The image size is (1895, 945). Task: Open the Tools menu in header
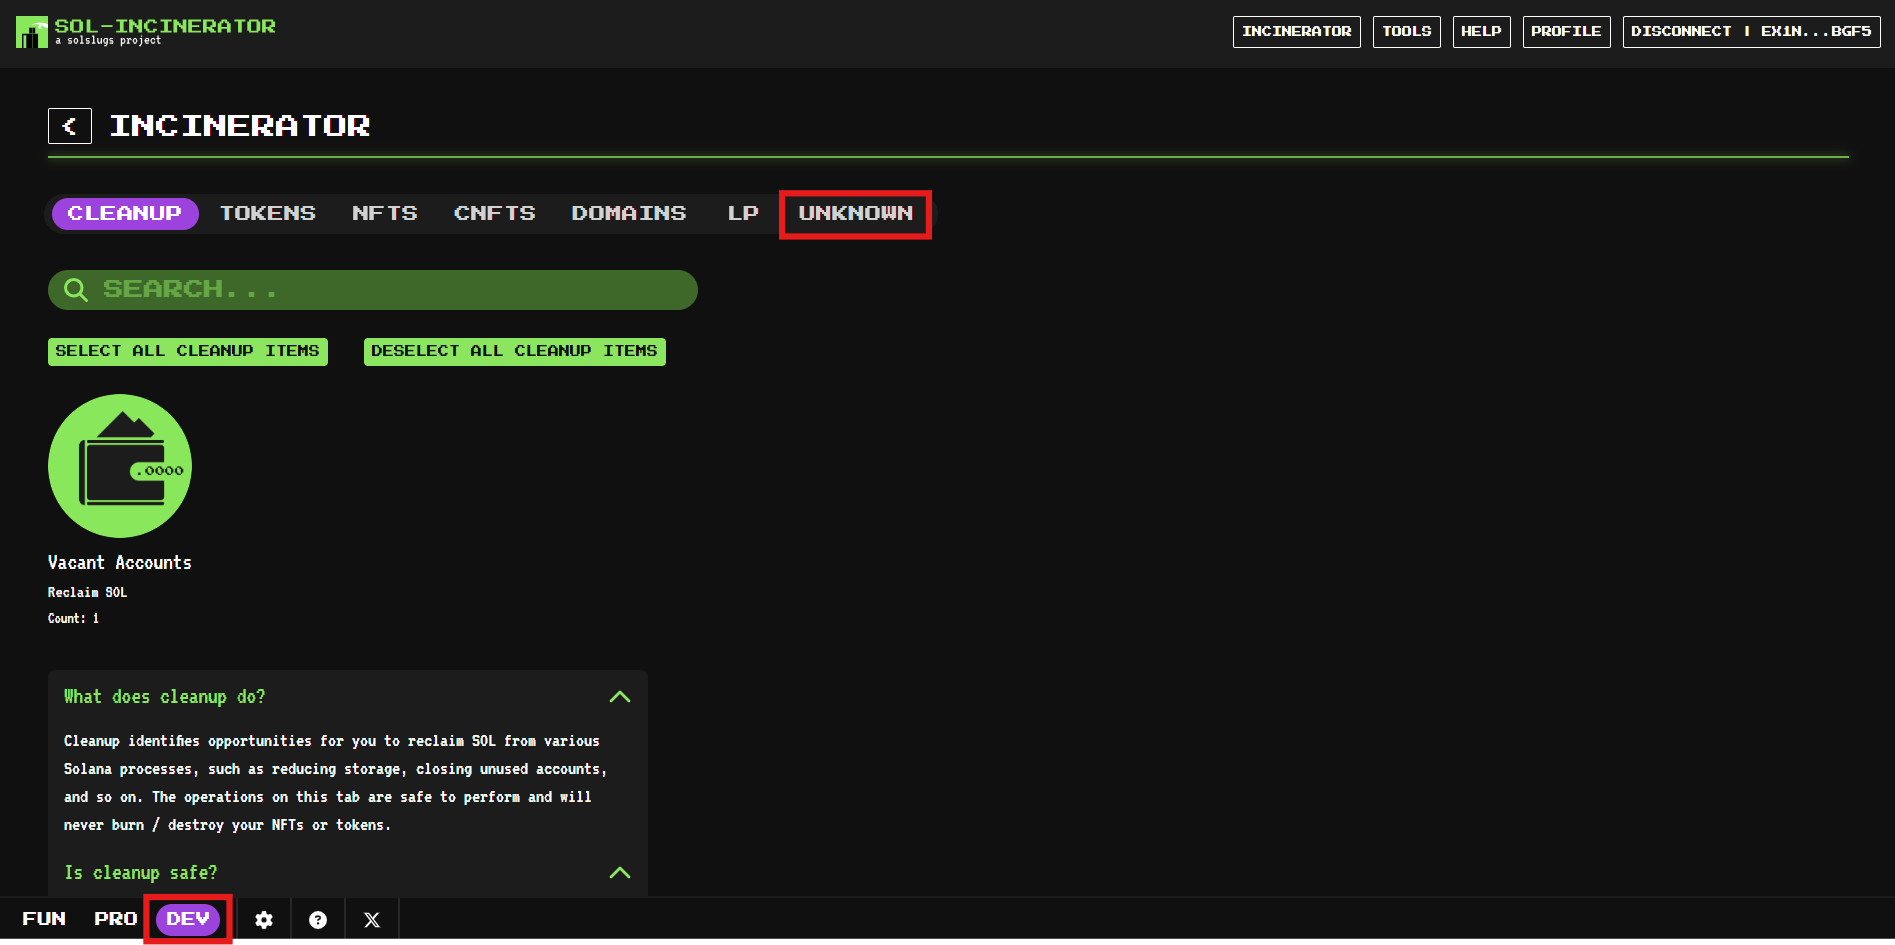point(1406,32)
